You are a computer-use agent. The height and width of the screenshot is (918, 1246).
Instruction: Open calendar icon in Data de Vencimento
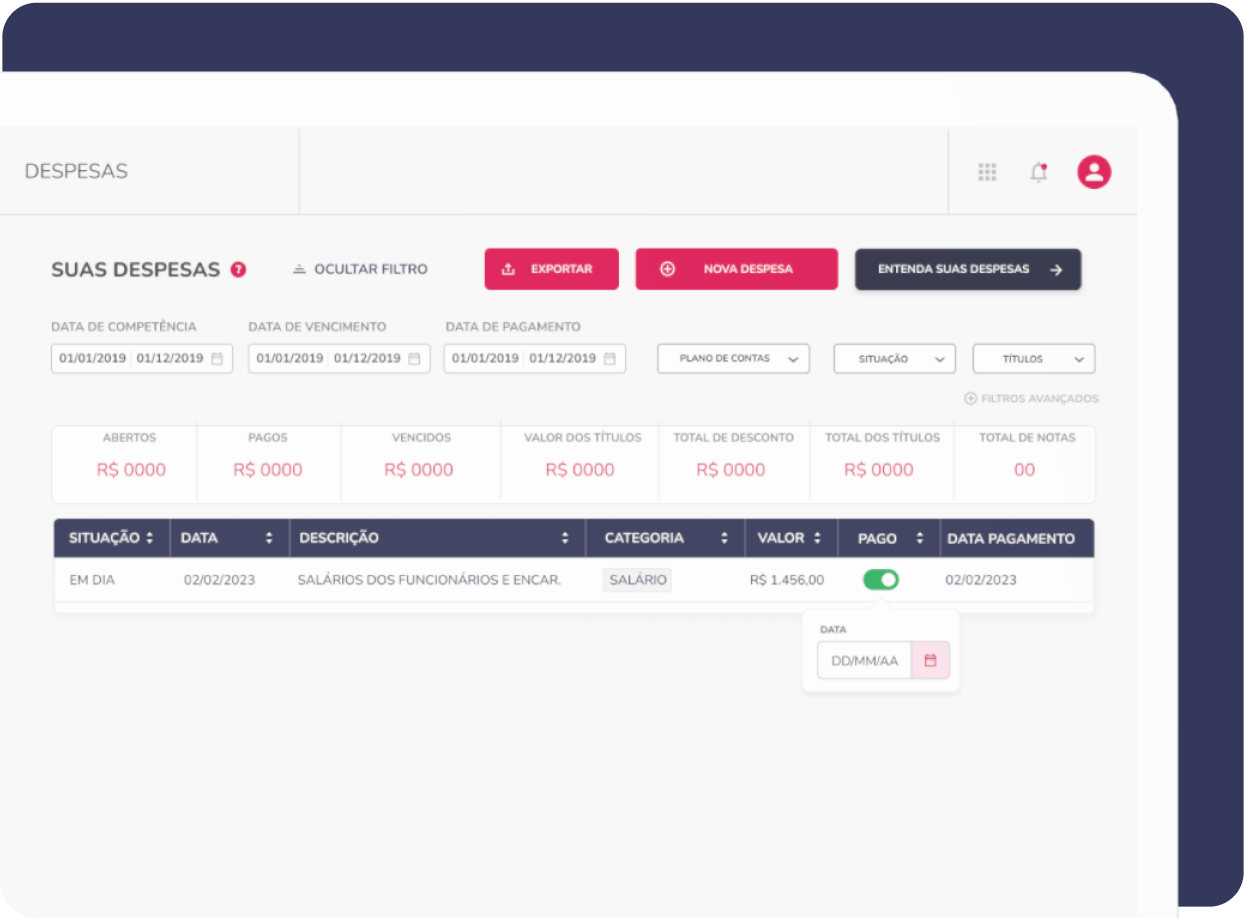(414, 358)
